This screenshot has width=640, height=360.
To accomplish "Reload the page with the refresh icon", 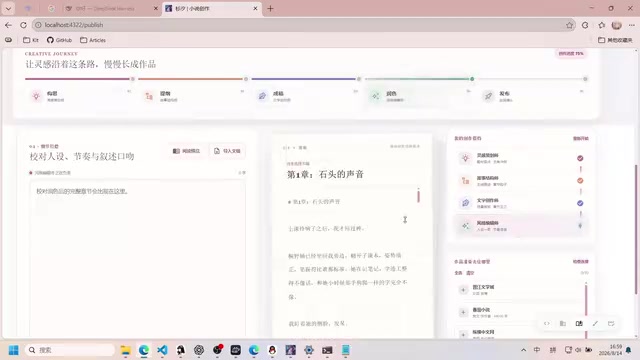I will tap(23, 25).
